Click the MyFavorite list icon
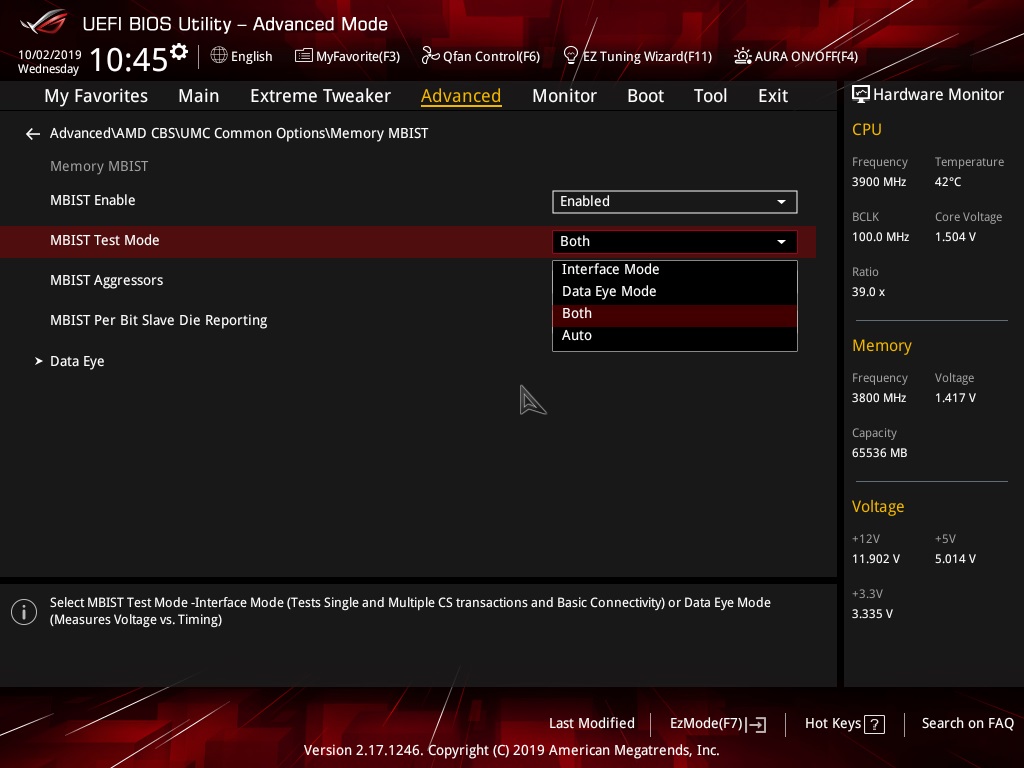1024x768 pixels. (x=303, y=56)
